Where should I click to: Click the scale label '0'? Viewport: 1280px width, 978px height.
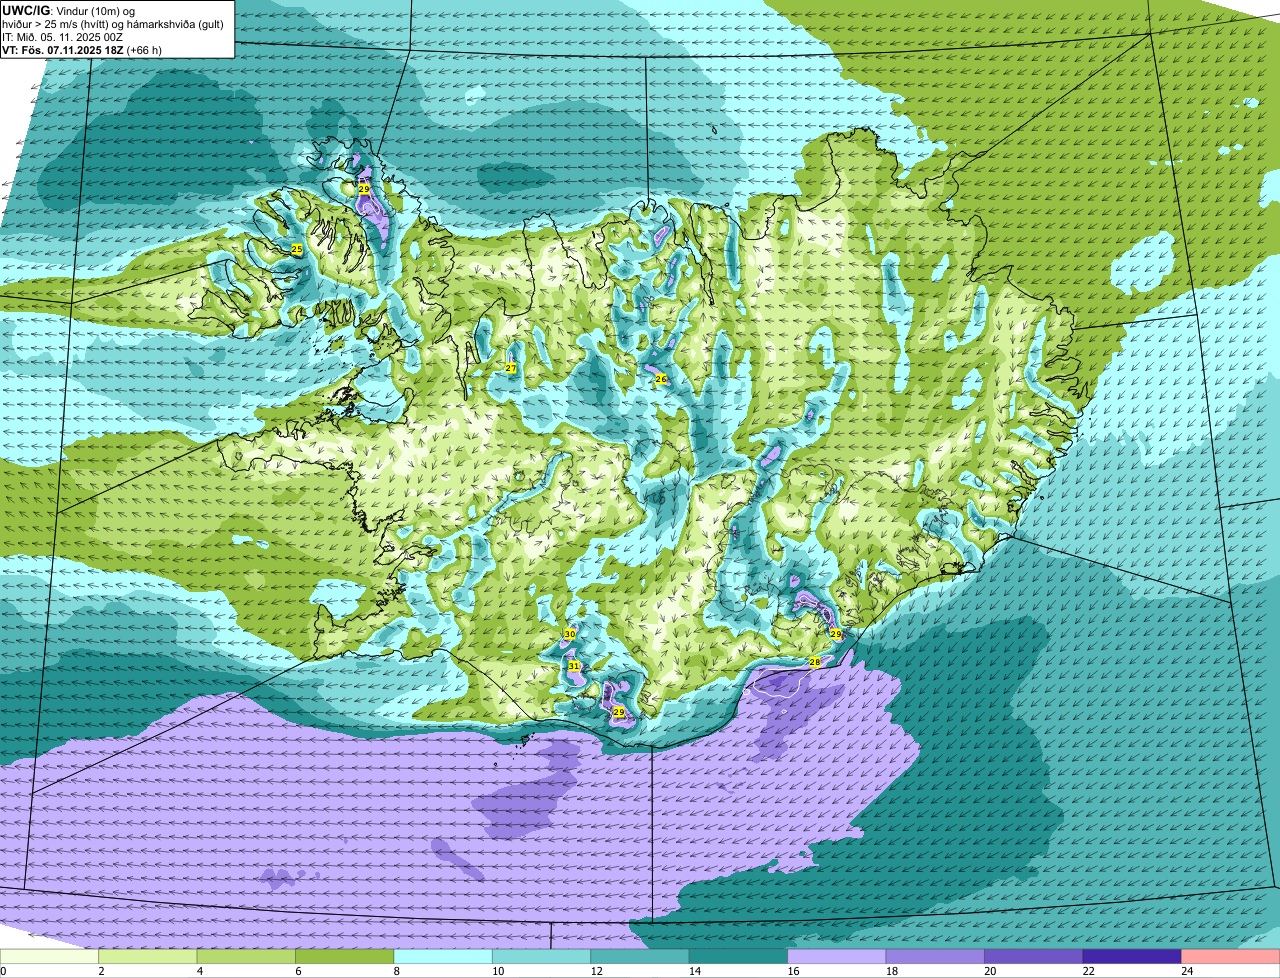(3, 971)
